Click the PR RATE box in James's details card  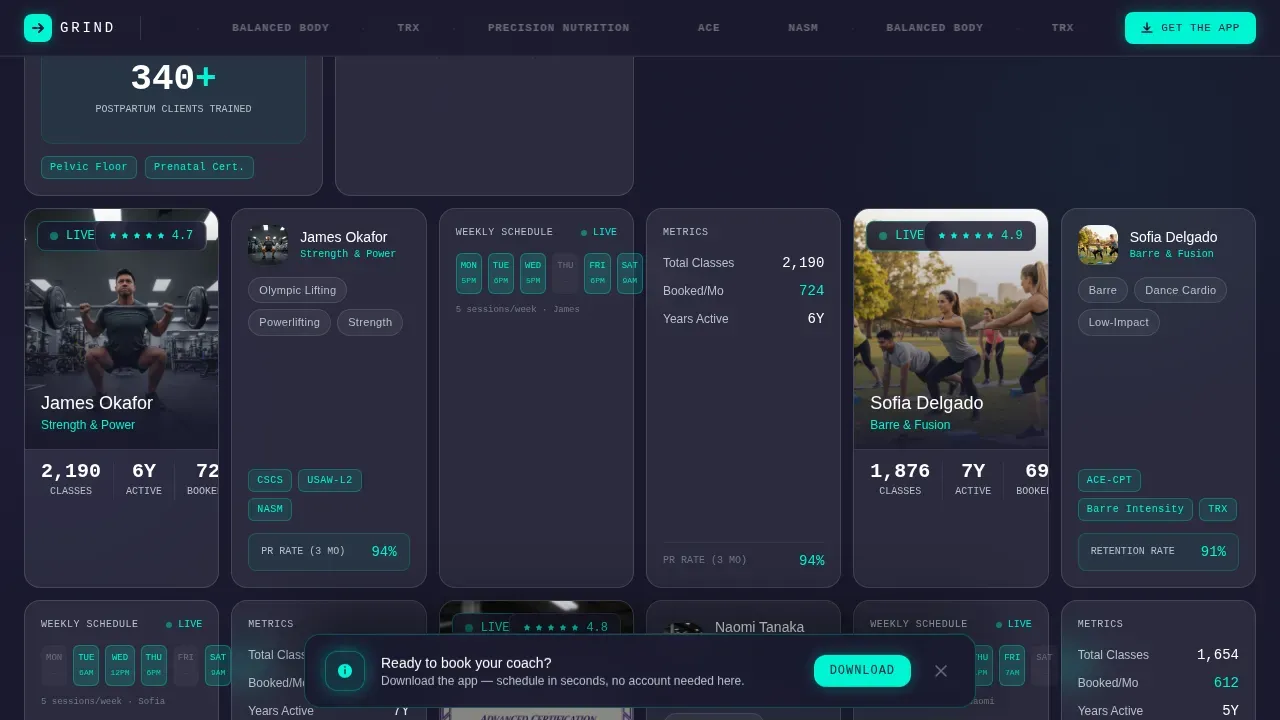[x=329, y=551]
